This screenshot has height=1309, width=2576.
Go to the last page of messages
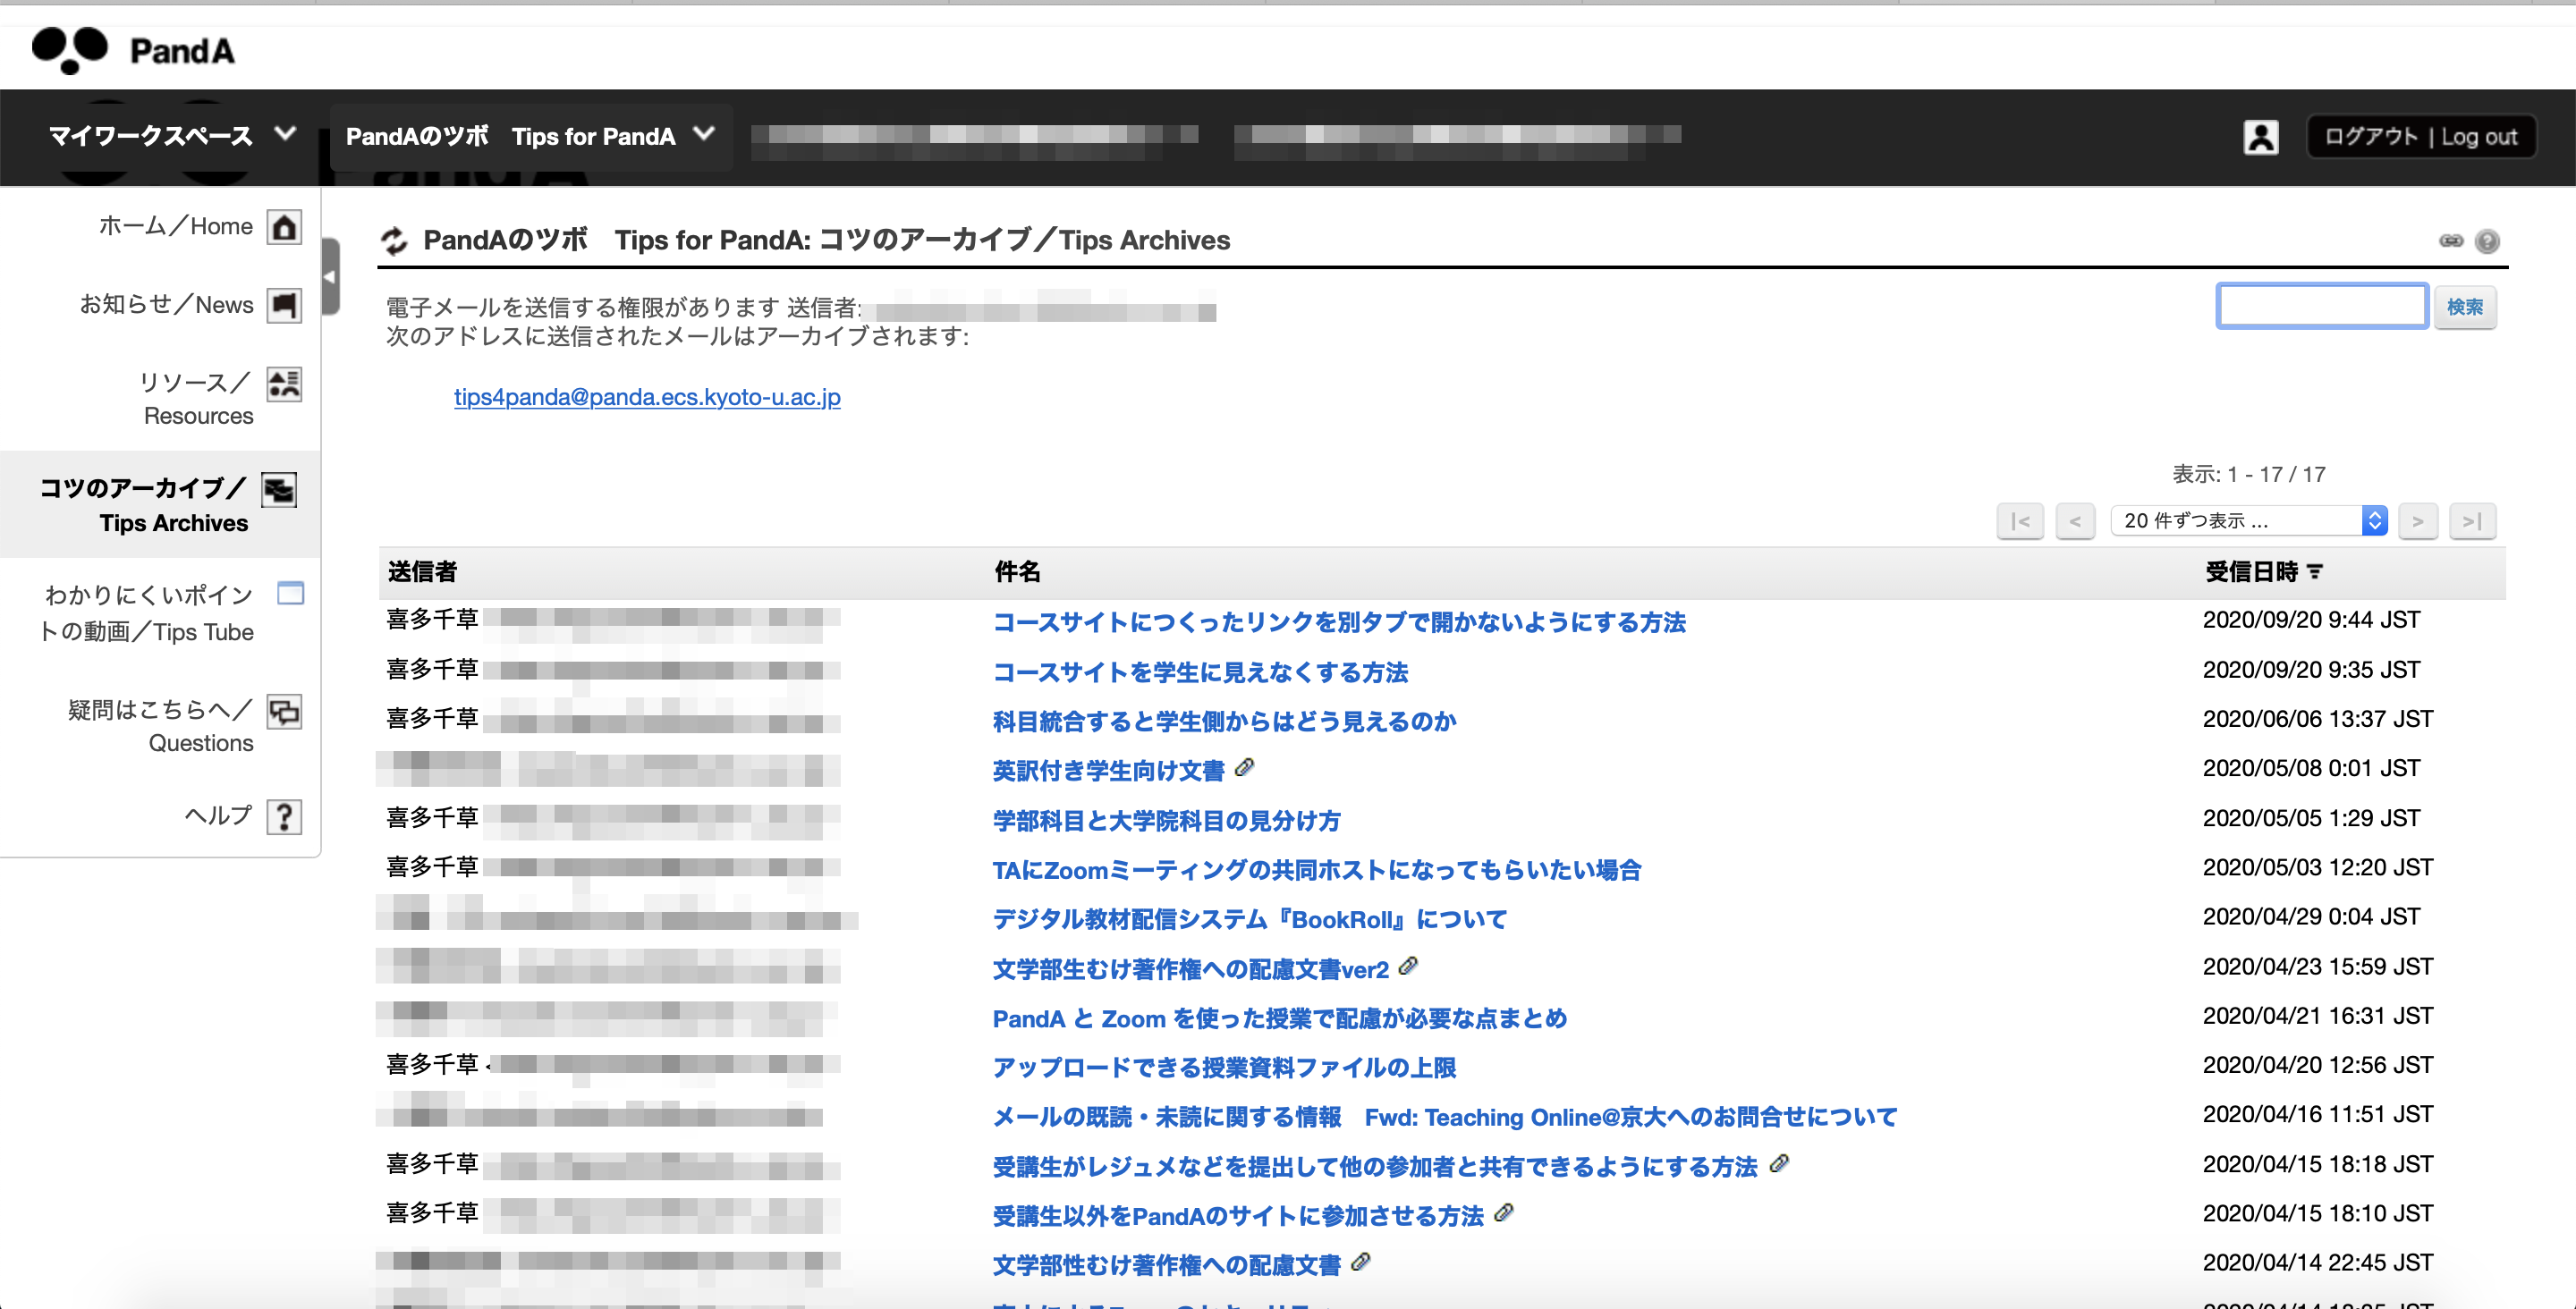point(2472,521)
